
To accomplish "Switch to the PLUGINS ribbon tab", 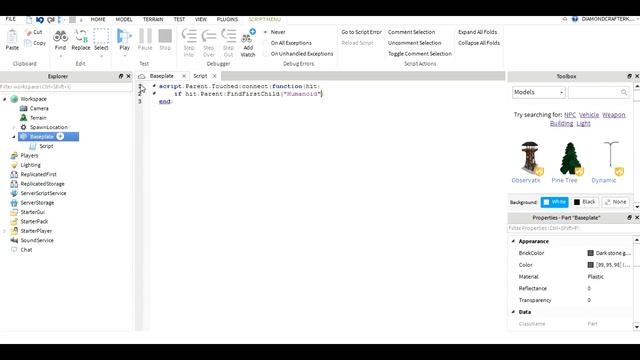I will click(227, 19).
